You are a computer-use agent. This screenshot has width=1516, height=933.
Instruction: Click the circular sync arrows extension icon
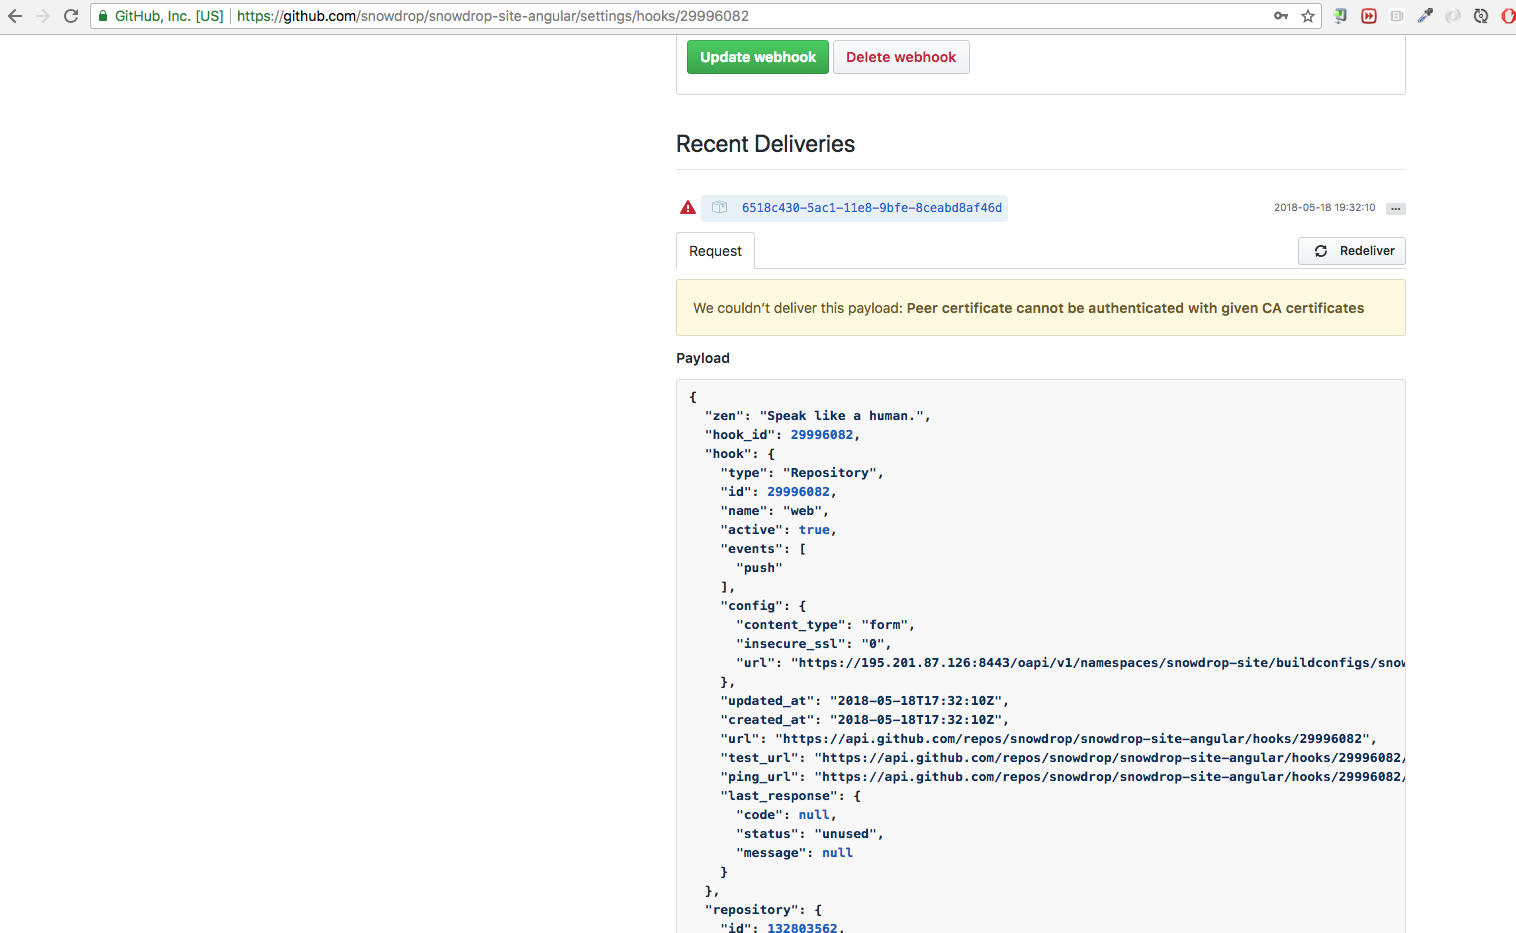(x=1481, y=16)
